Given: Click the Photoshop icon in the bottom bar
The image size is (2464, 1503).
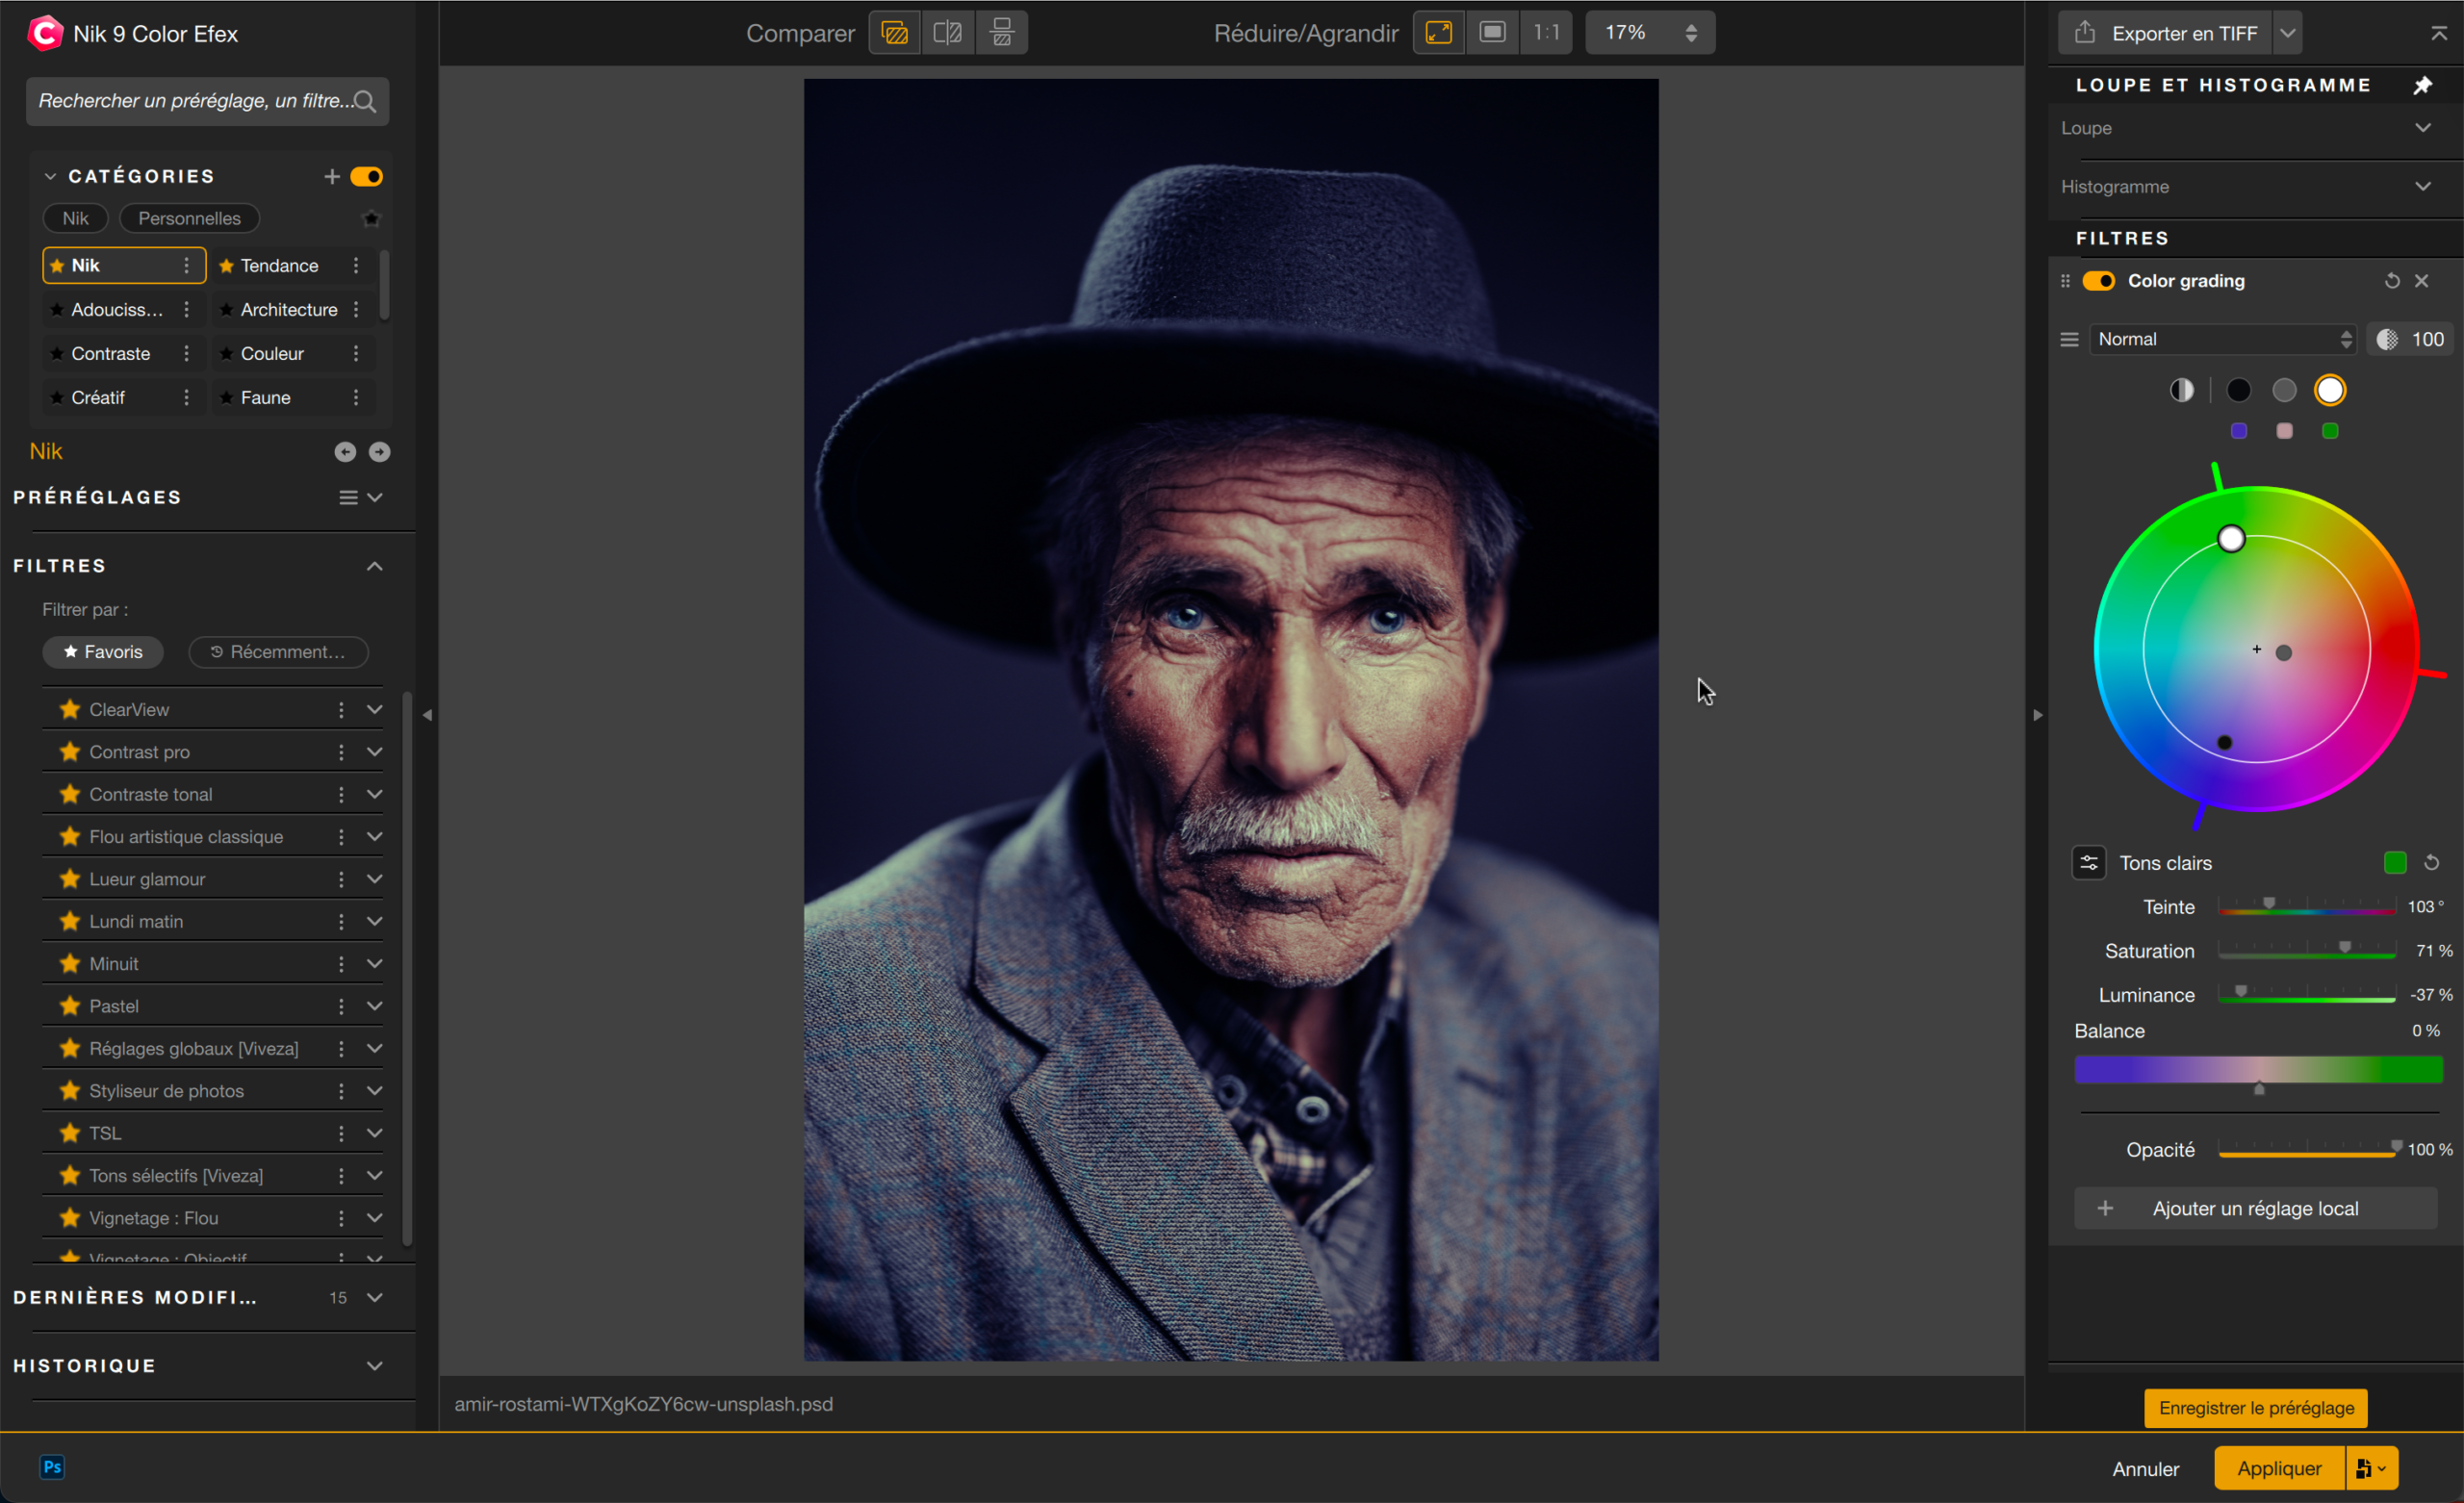Looking at the screenshot, I should [x=52, y=1467].
